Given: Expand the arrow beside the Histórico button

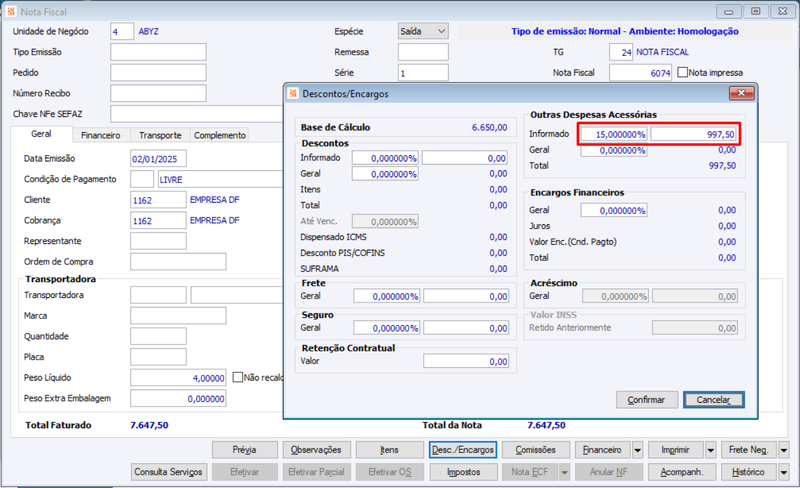Looking at the screenshot, I should (x=784, y=472).
